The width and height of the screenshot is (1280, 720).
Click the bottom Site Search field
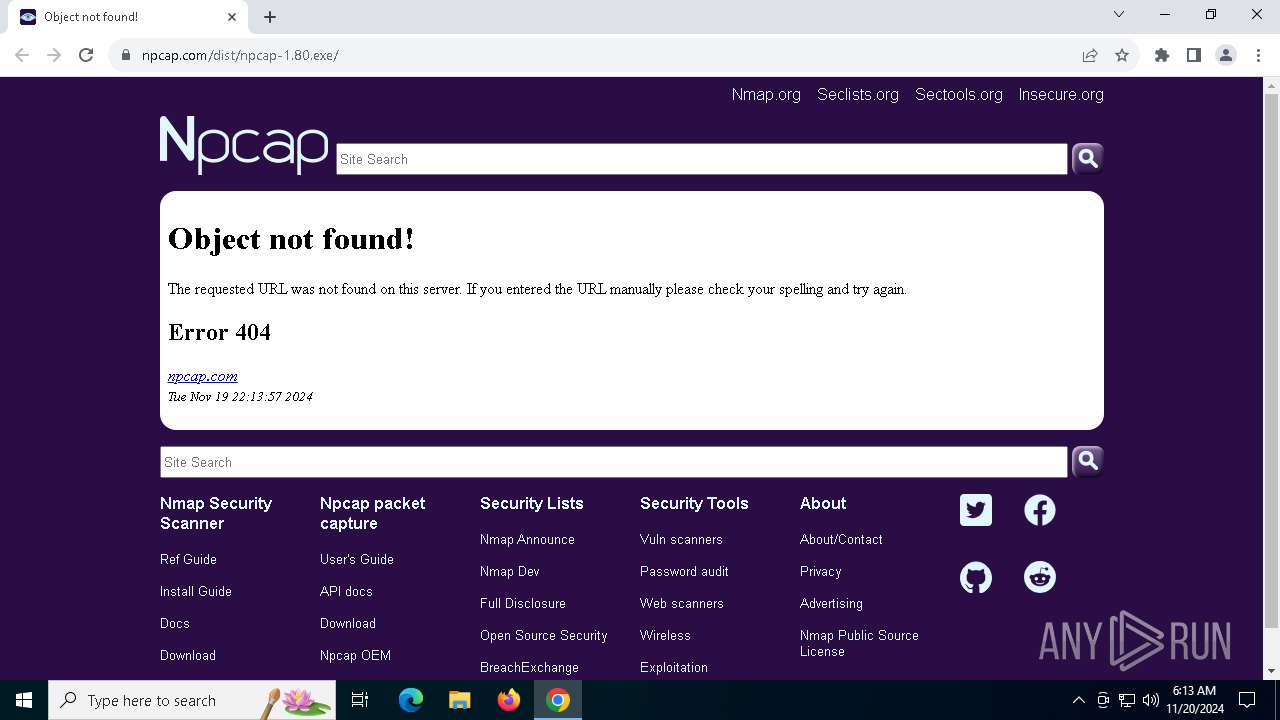614,462
